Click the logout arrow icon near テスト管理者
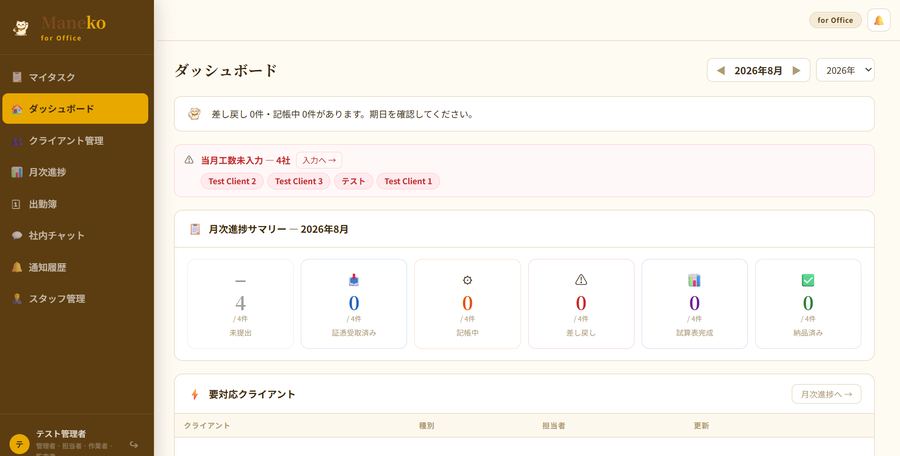This screenshot has height=456, width=900. tap(134, 445)
